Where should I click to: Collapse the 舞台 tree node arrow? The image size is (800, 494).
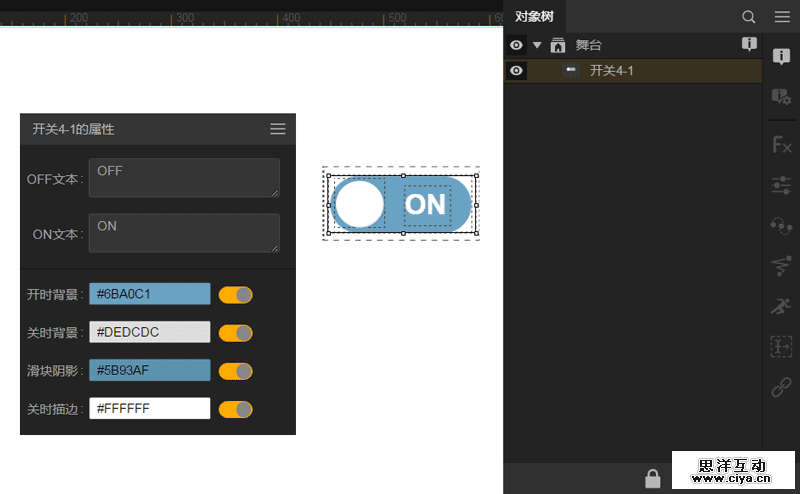tap(537, 45)
